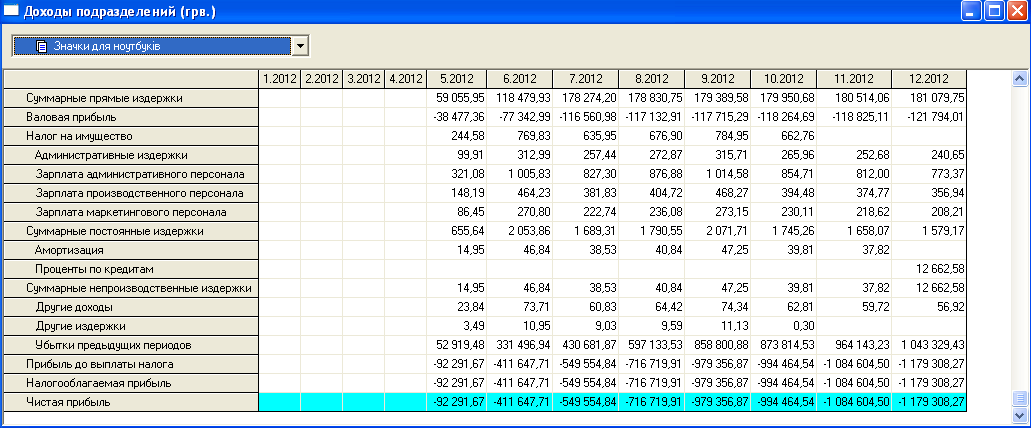Click the vertical scrollbar thumb

1020,398
